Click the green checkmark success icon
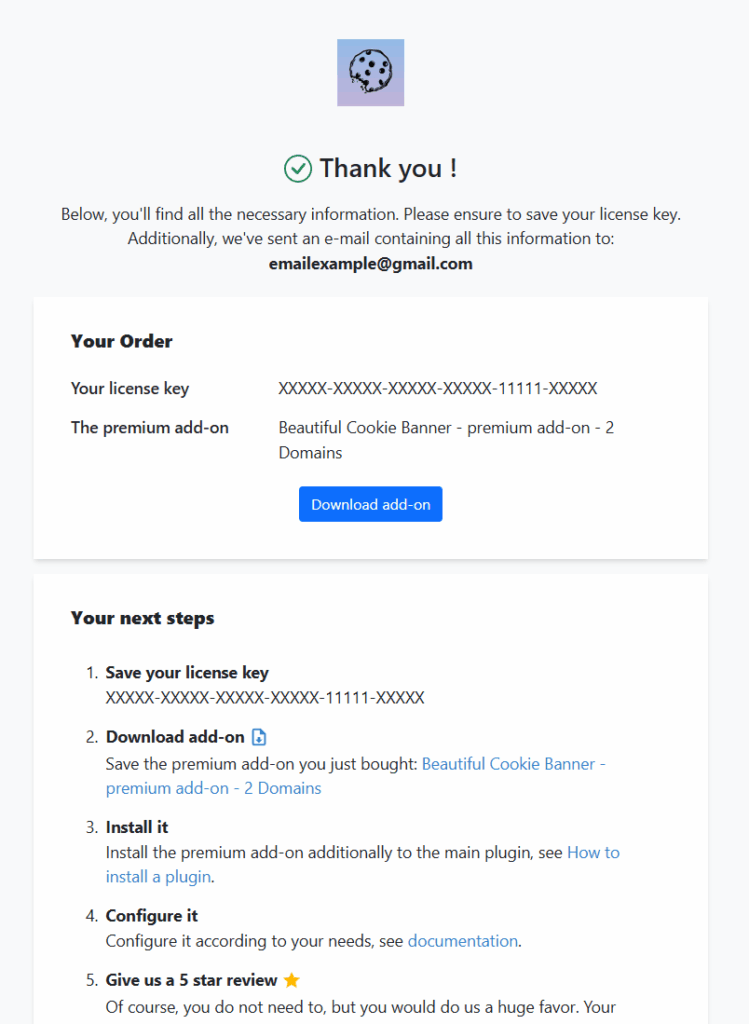This screenshot has height=1024, width=749. [298, 169]
